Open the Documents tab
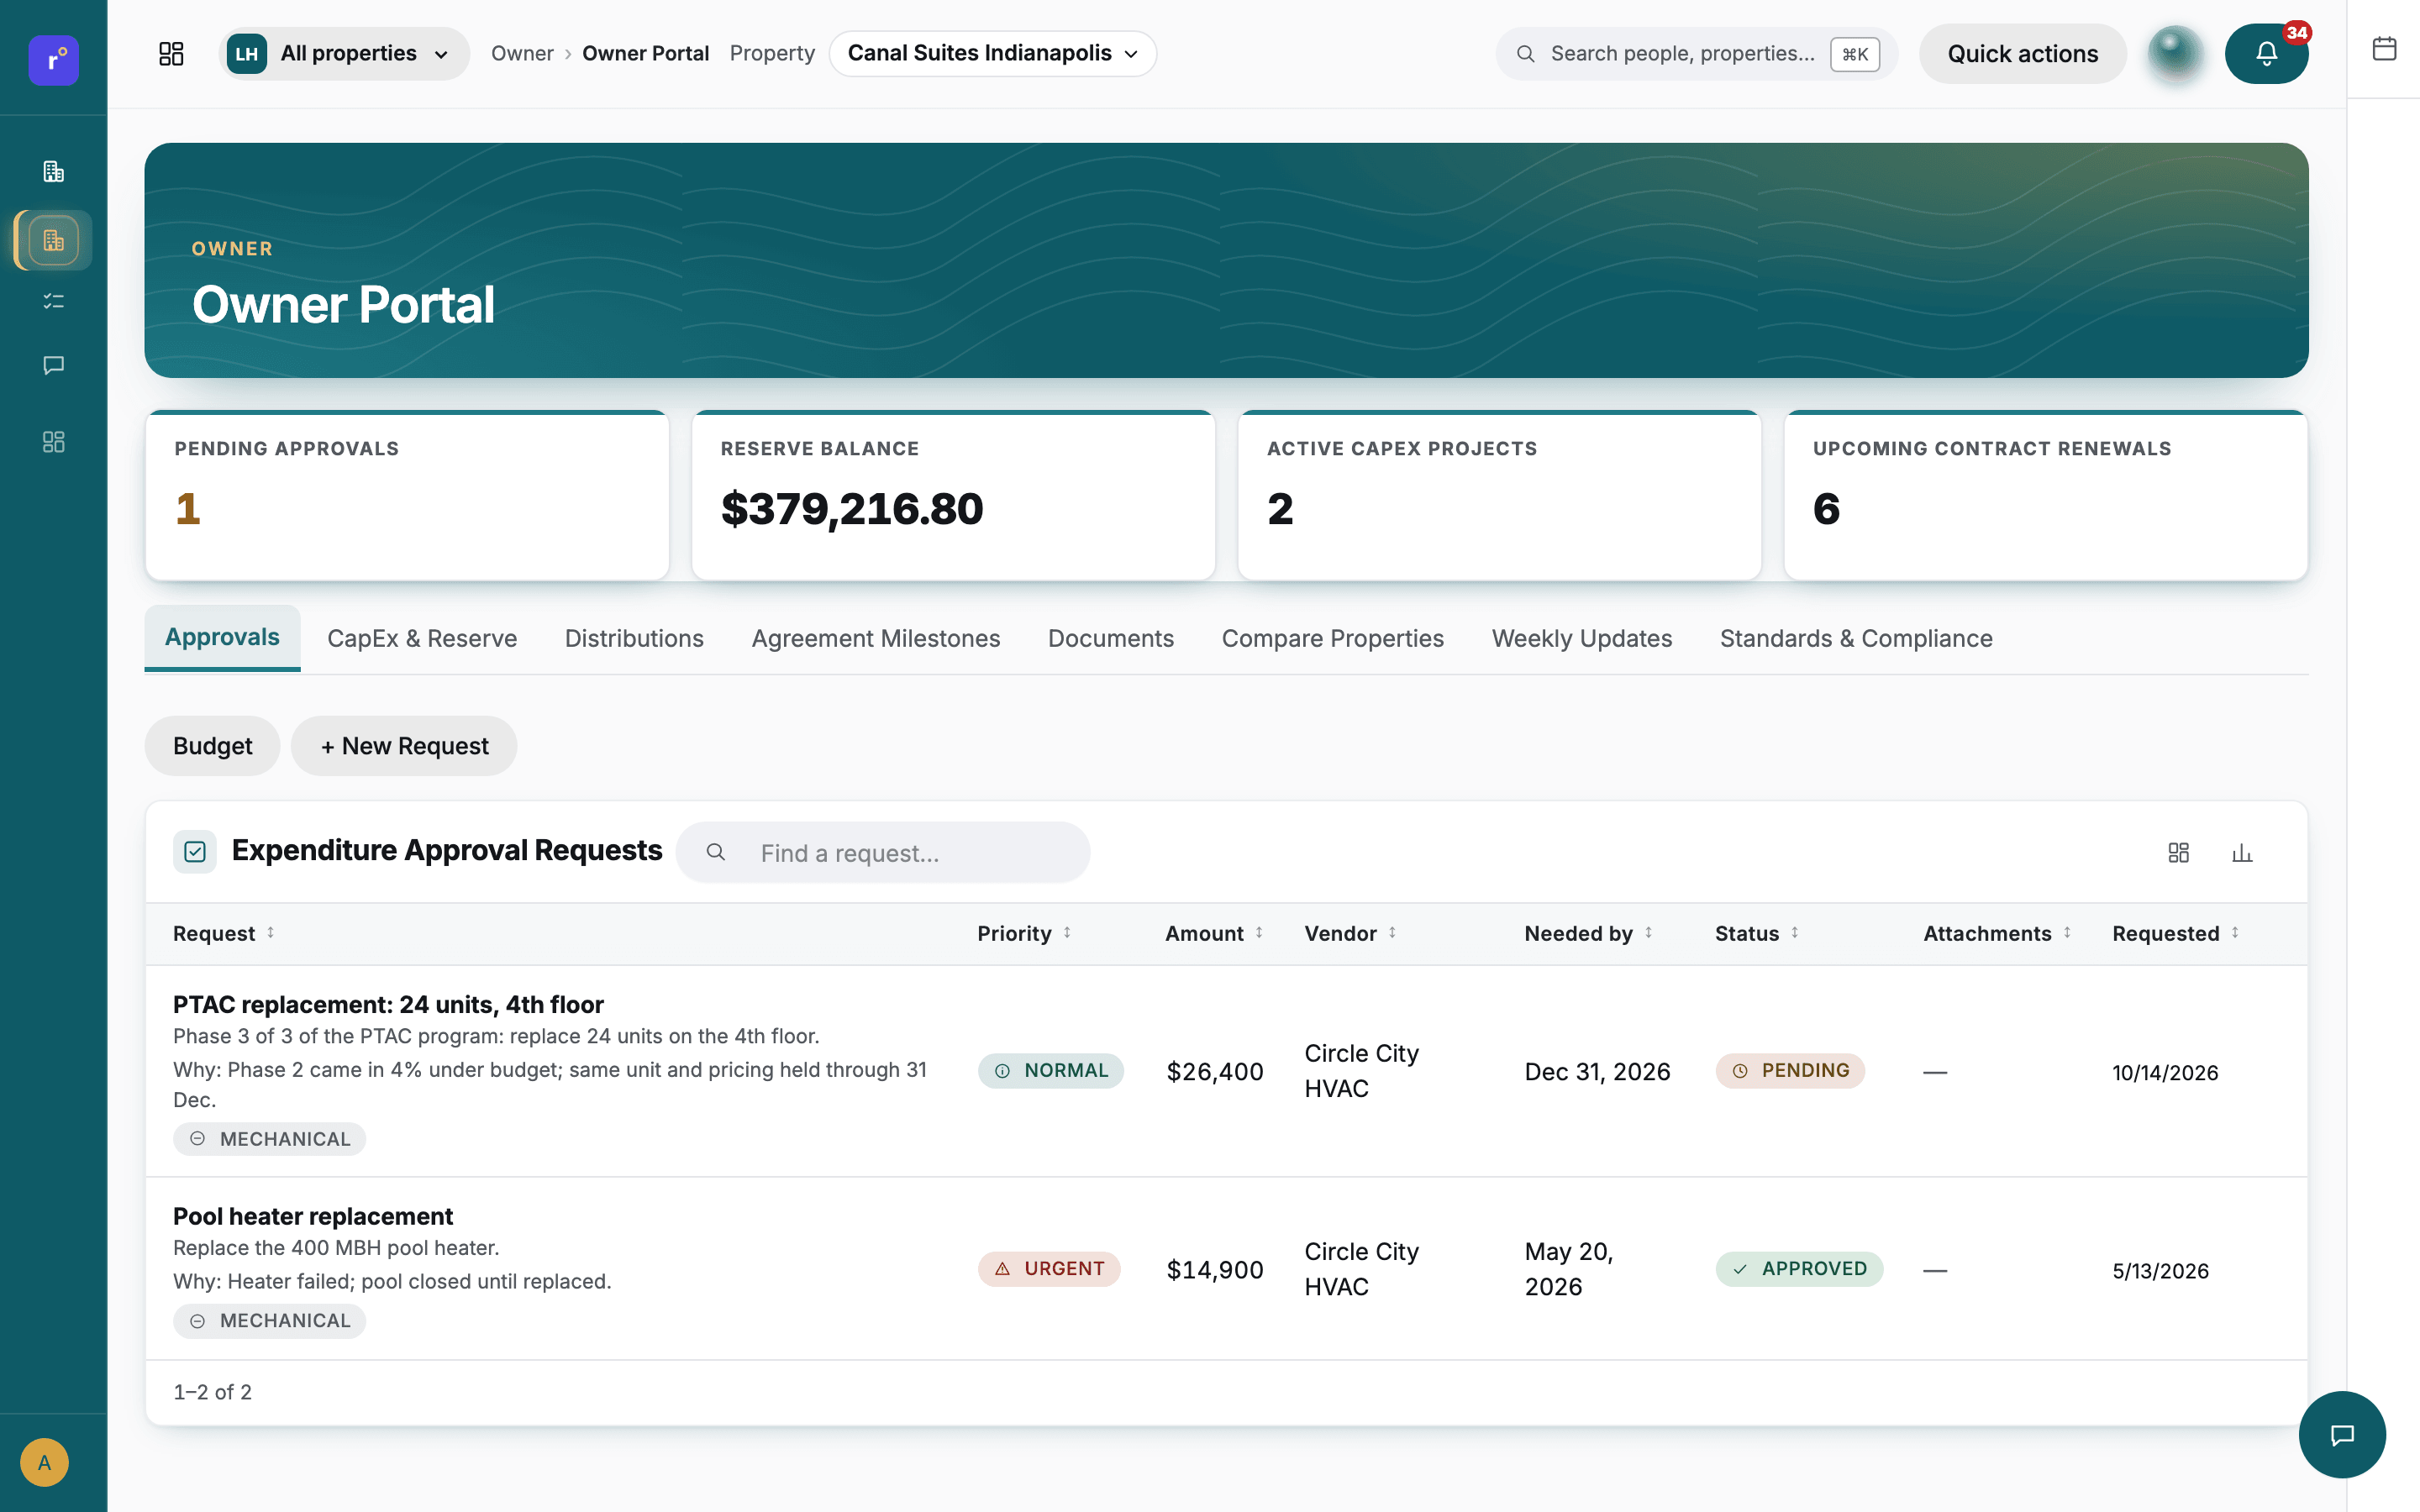Screen dimensions: 2420x1512 point(1111,639)
